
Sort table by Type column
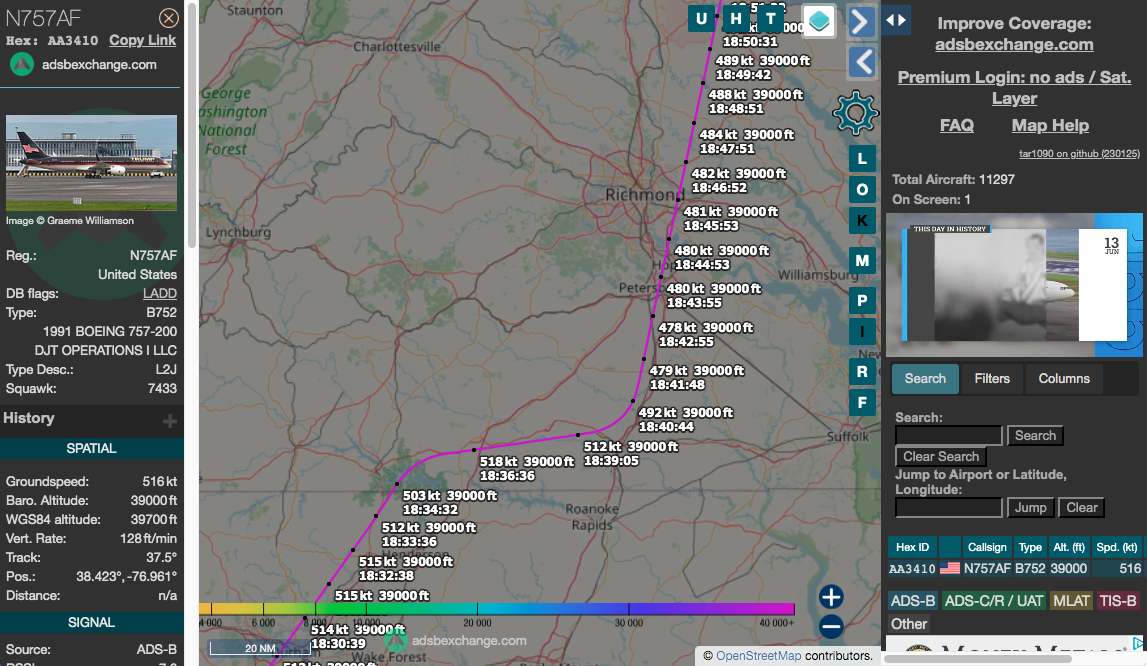coord(1030,547)
